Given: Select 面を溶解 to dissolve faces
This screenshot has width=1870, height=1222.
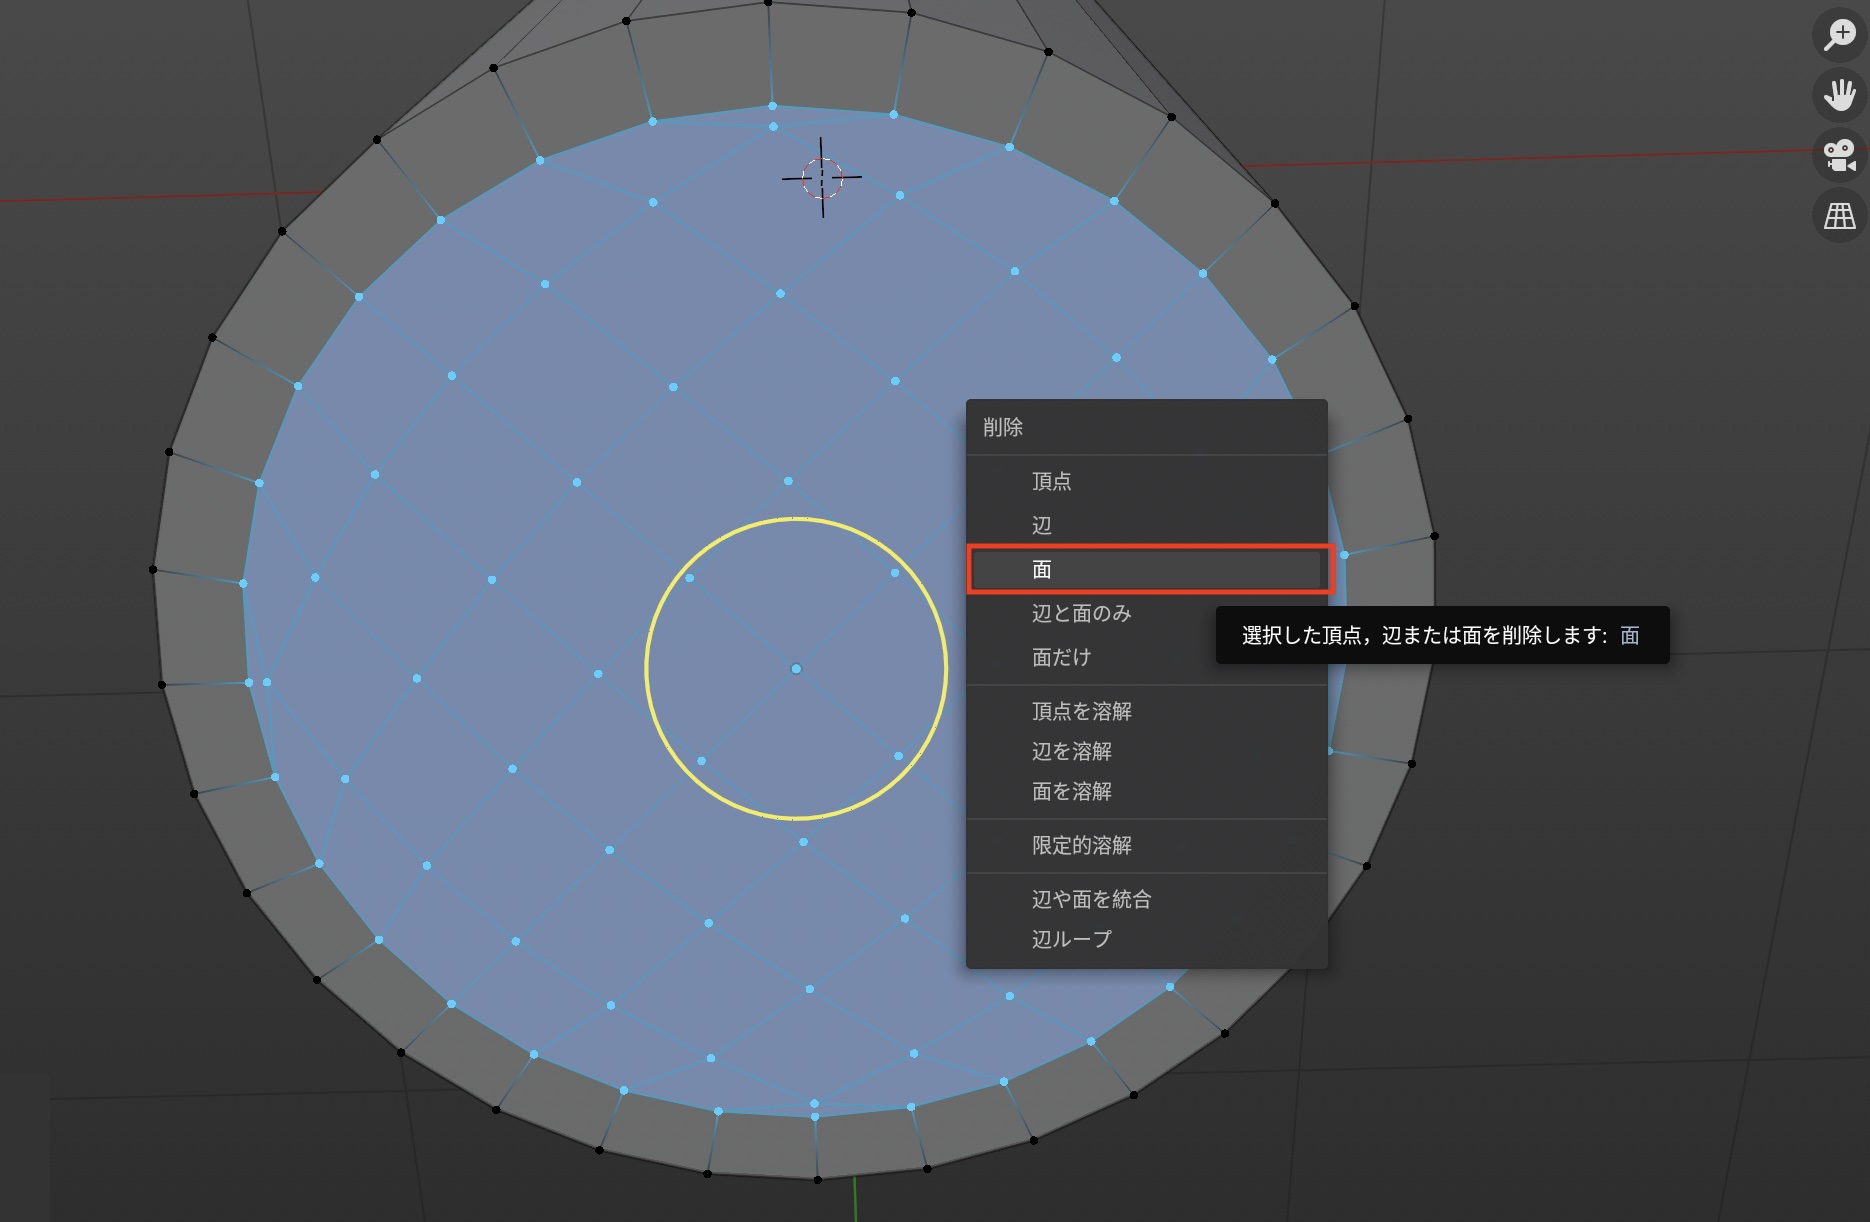Looking at the screenshot, I should coord(1071,791).
